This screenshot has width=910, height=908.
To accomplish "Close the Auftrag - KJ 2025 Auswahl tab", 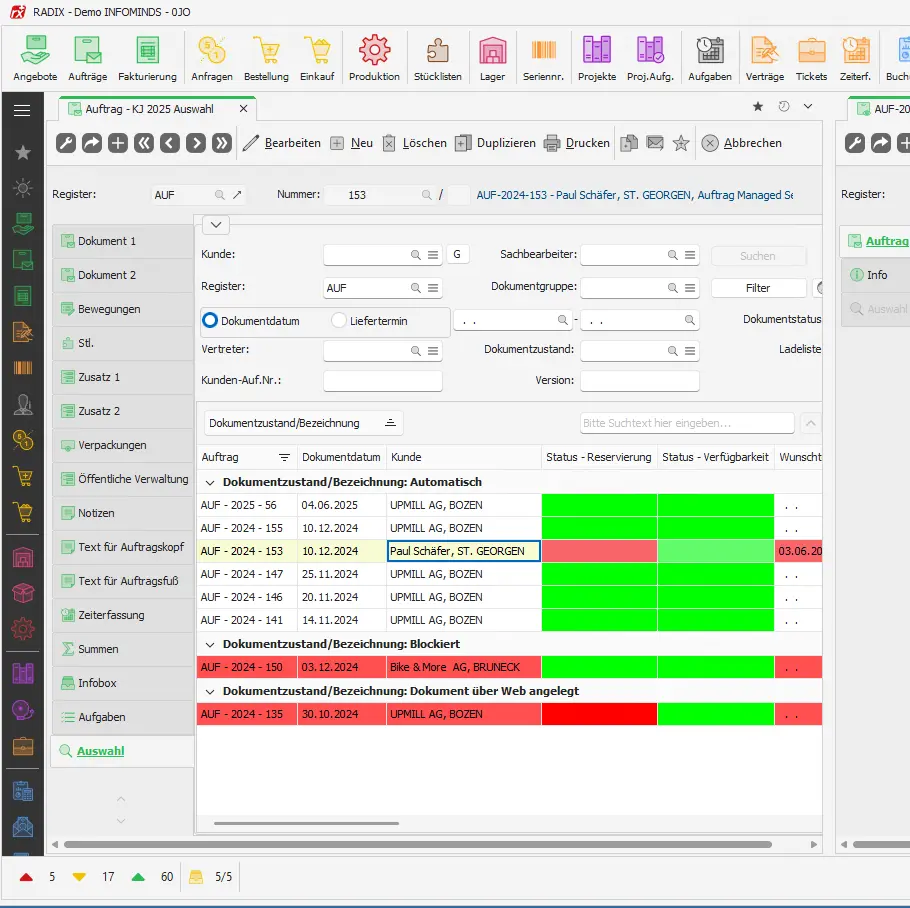I will tap(244, 108).
